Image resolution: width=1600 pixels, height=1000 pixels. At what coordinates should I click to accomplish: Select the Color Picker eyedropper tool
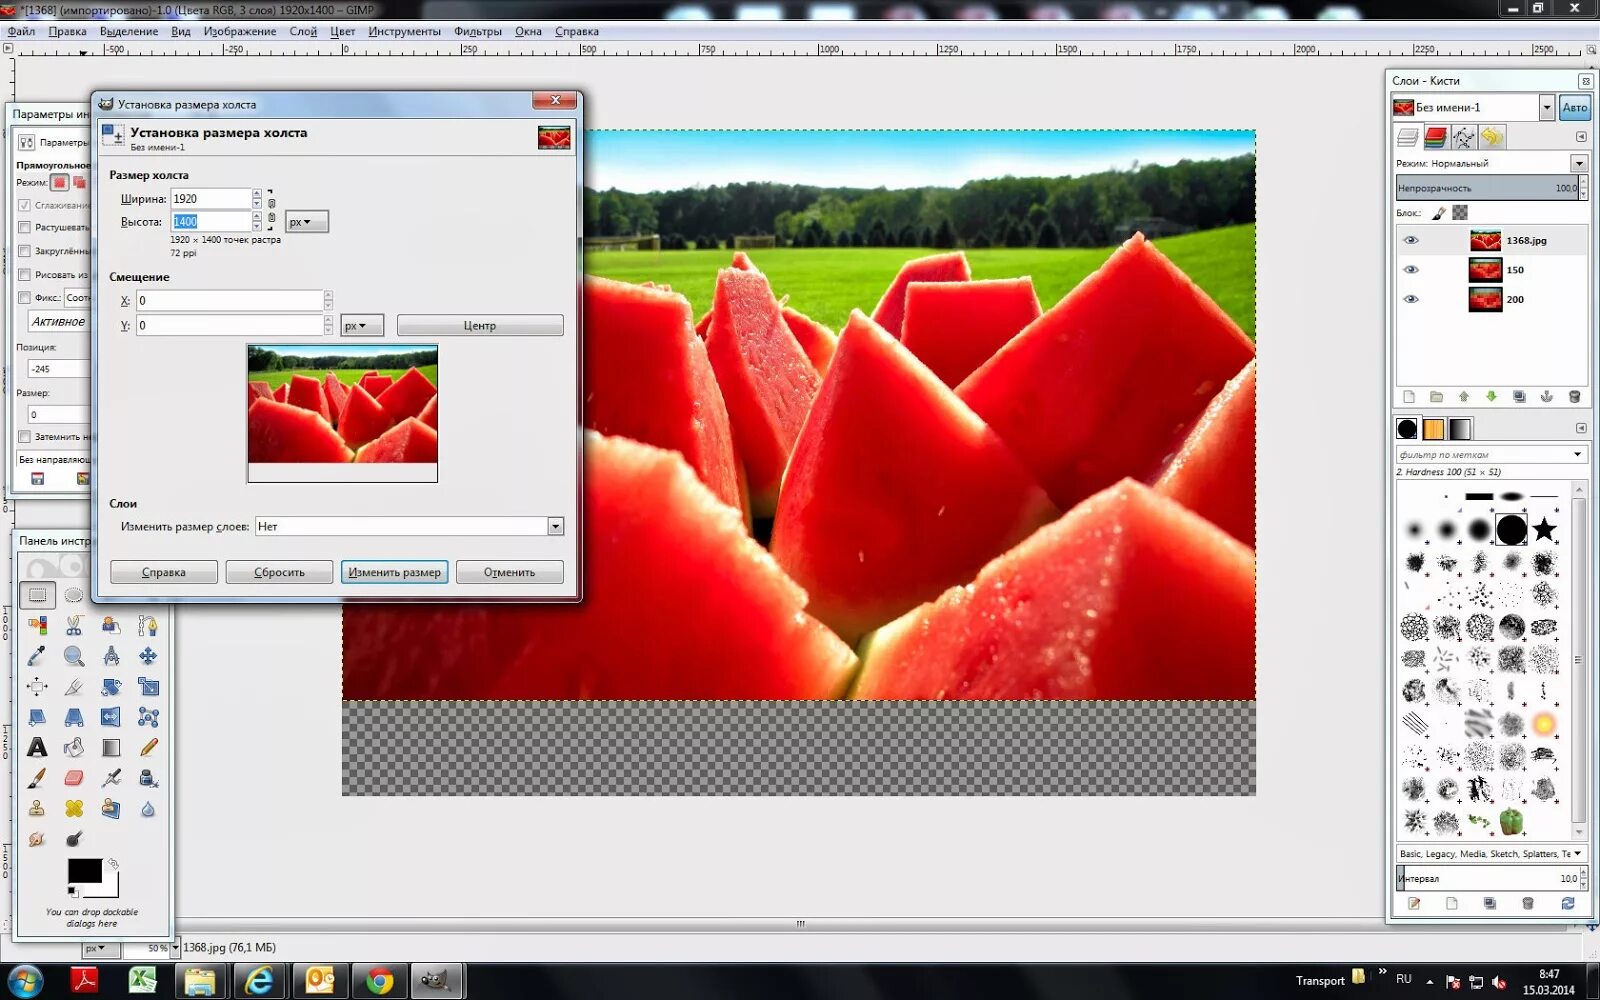click(37, 657)
